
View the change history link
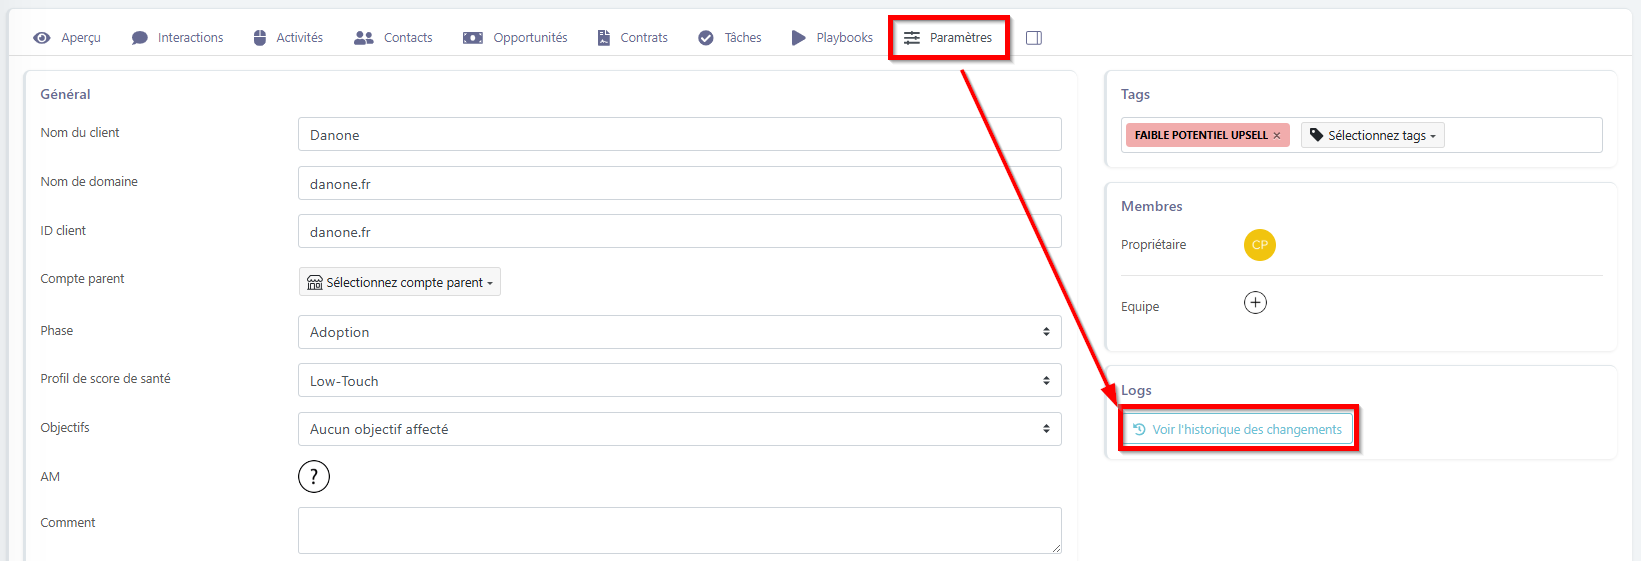click(1238, 430)
